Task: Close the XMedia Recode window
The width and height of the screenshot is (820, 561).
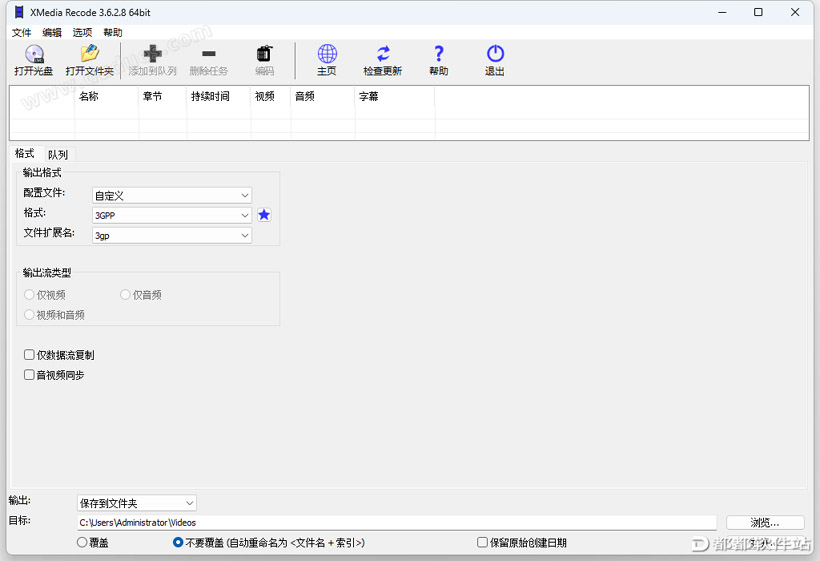Action: (795, 12)
